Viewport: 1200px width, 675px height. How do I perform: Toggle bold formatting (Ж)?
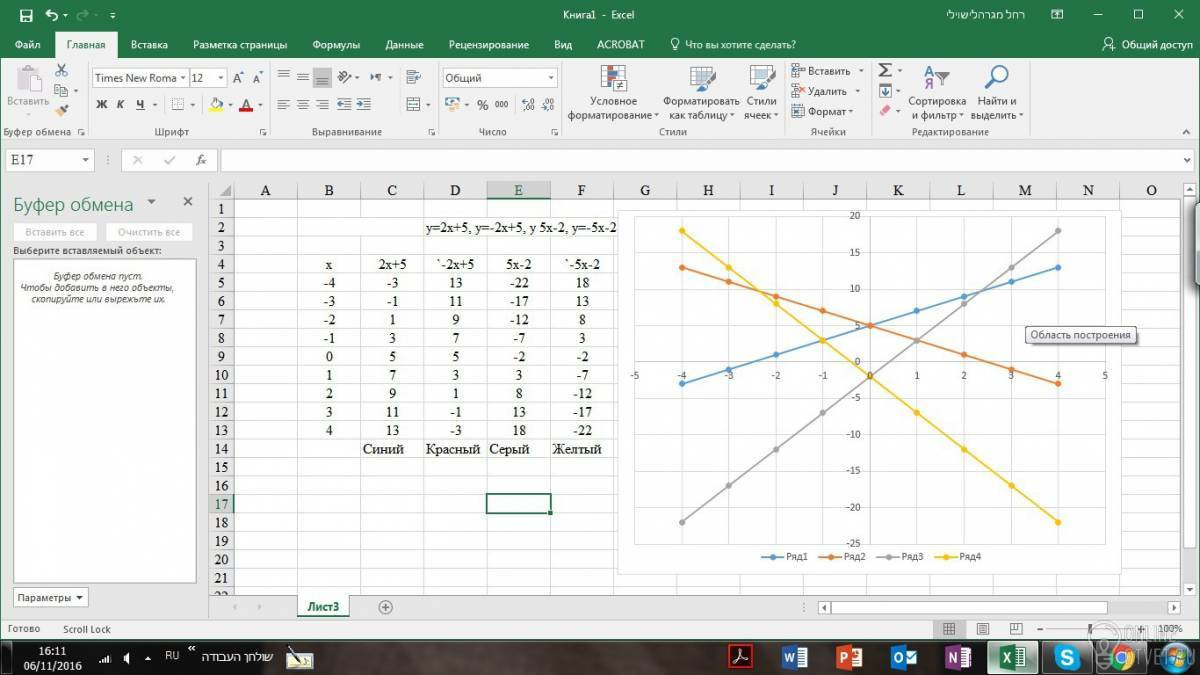coord(102,105)
